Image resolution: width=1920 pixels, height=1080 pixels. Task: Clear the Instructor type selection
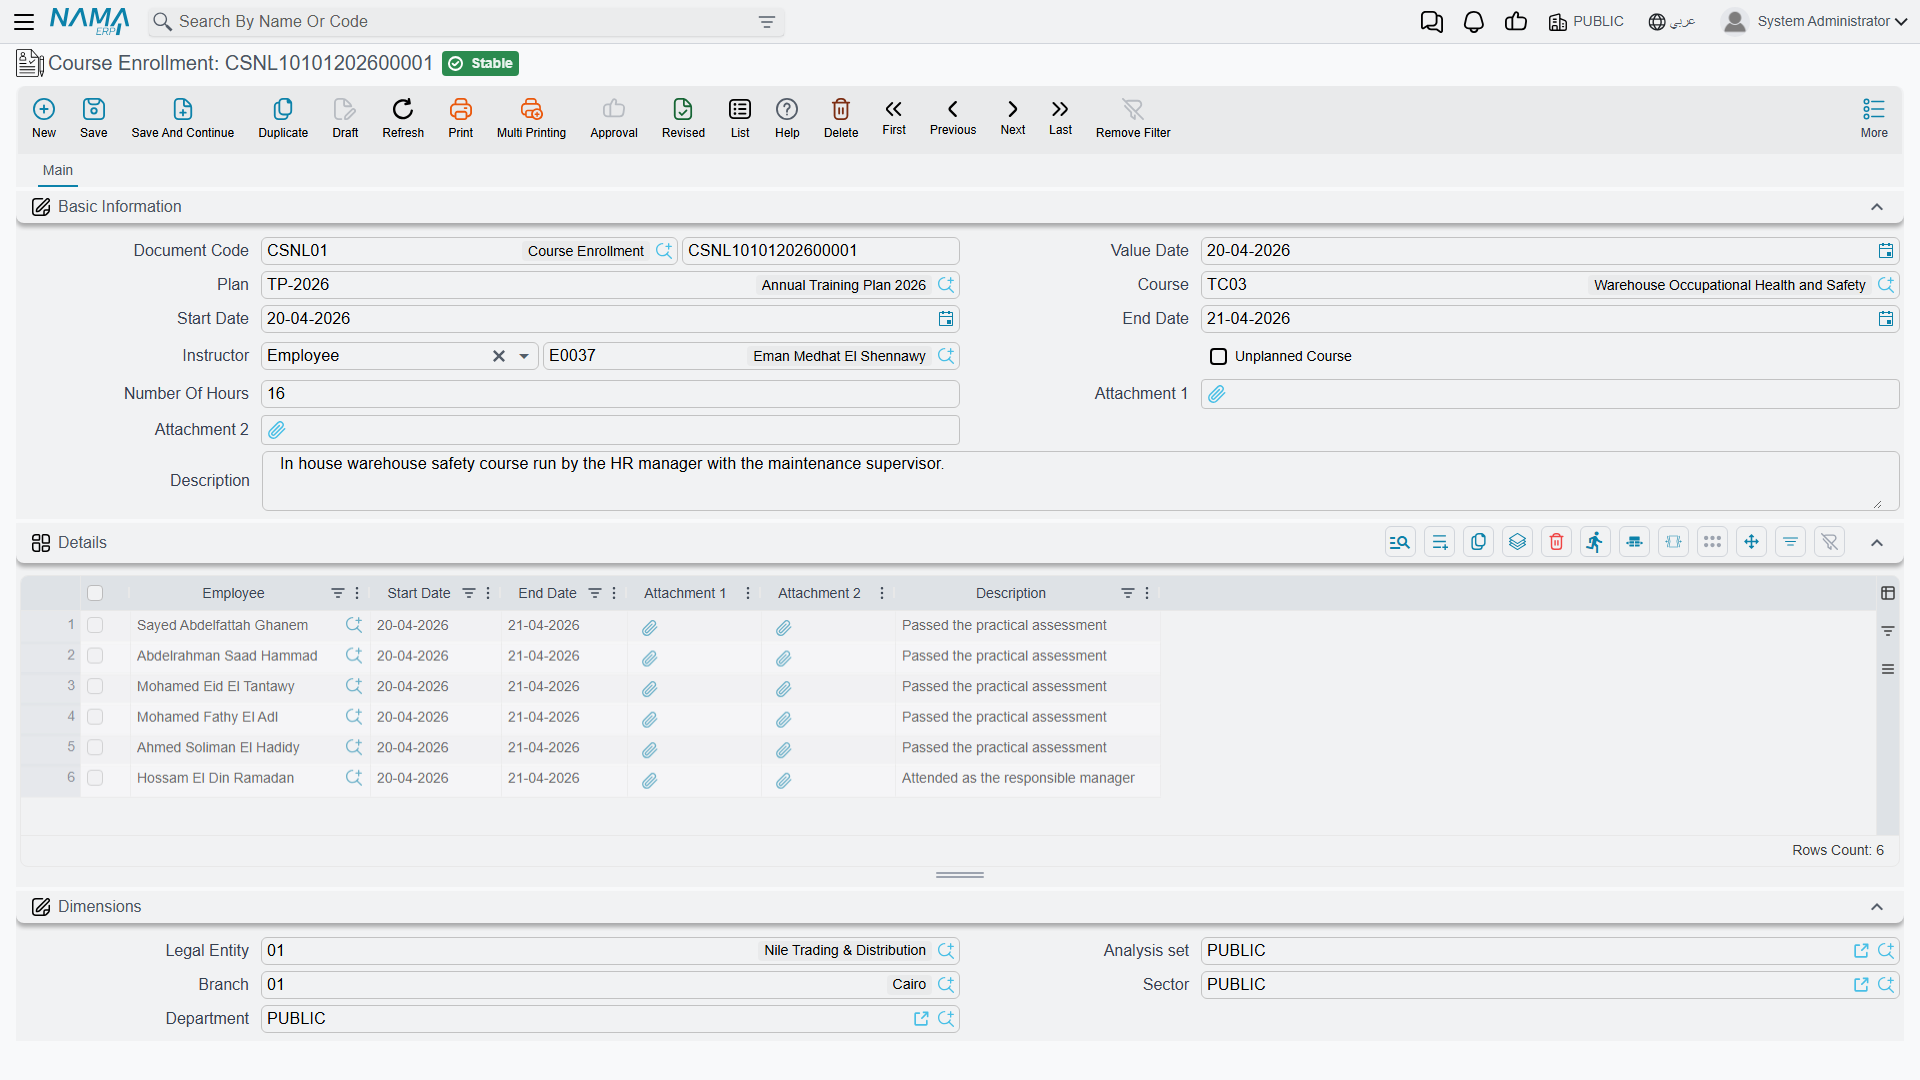click(499, 356)
